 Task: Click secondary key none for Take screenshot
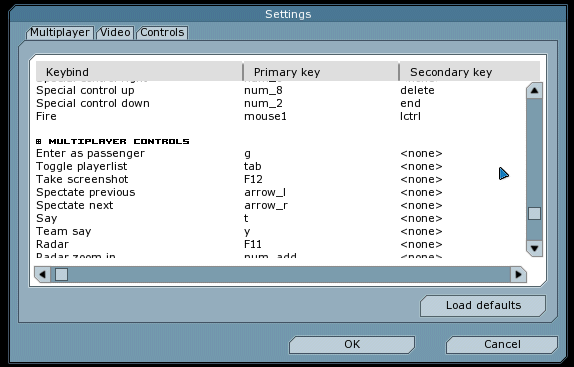pos(421,179)
